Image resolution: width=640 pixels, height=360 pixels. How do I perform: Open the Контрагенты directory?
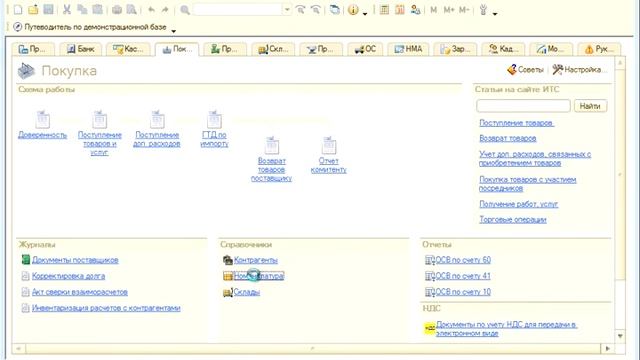256,260
